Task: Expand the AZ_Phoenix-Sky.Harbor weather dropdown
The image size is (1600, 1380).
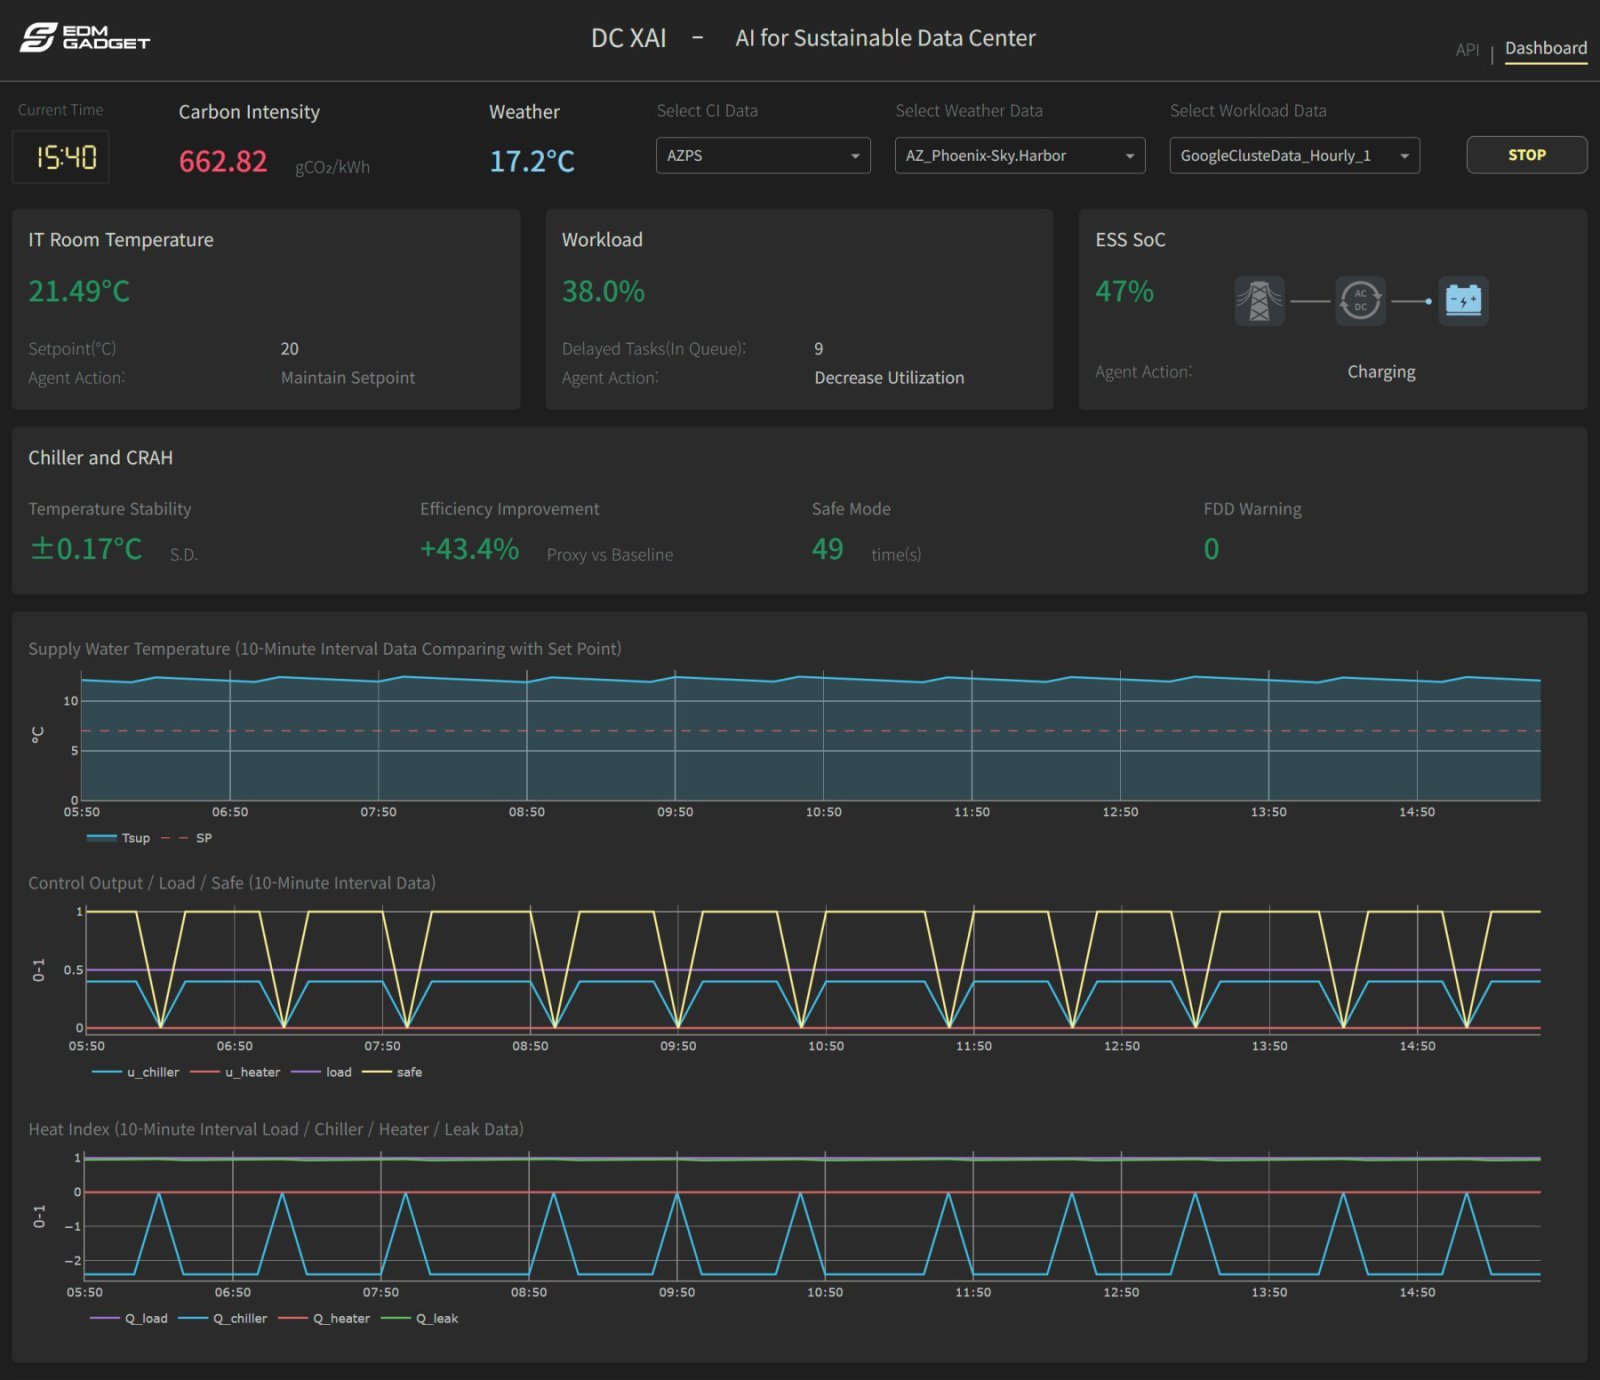Action: [x=1019, y=156]
